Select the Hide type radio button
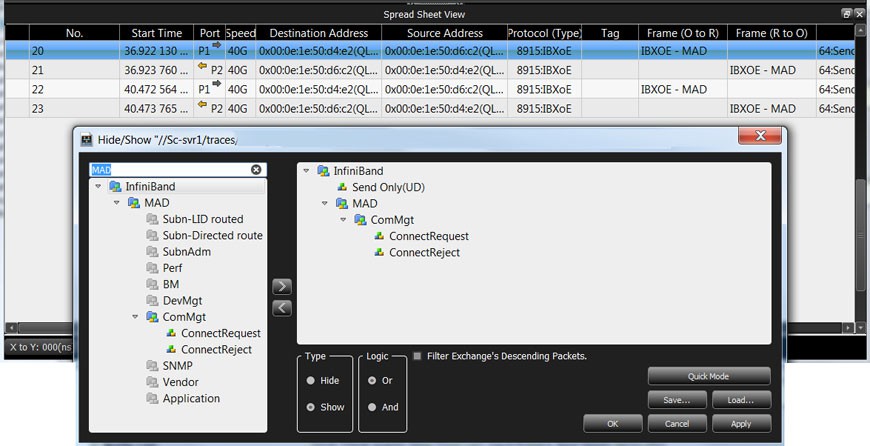 pos(311,381)
